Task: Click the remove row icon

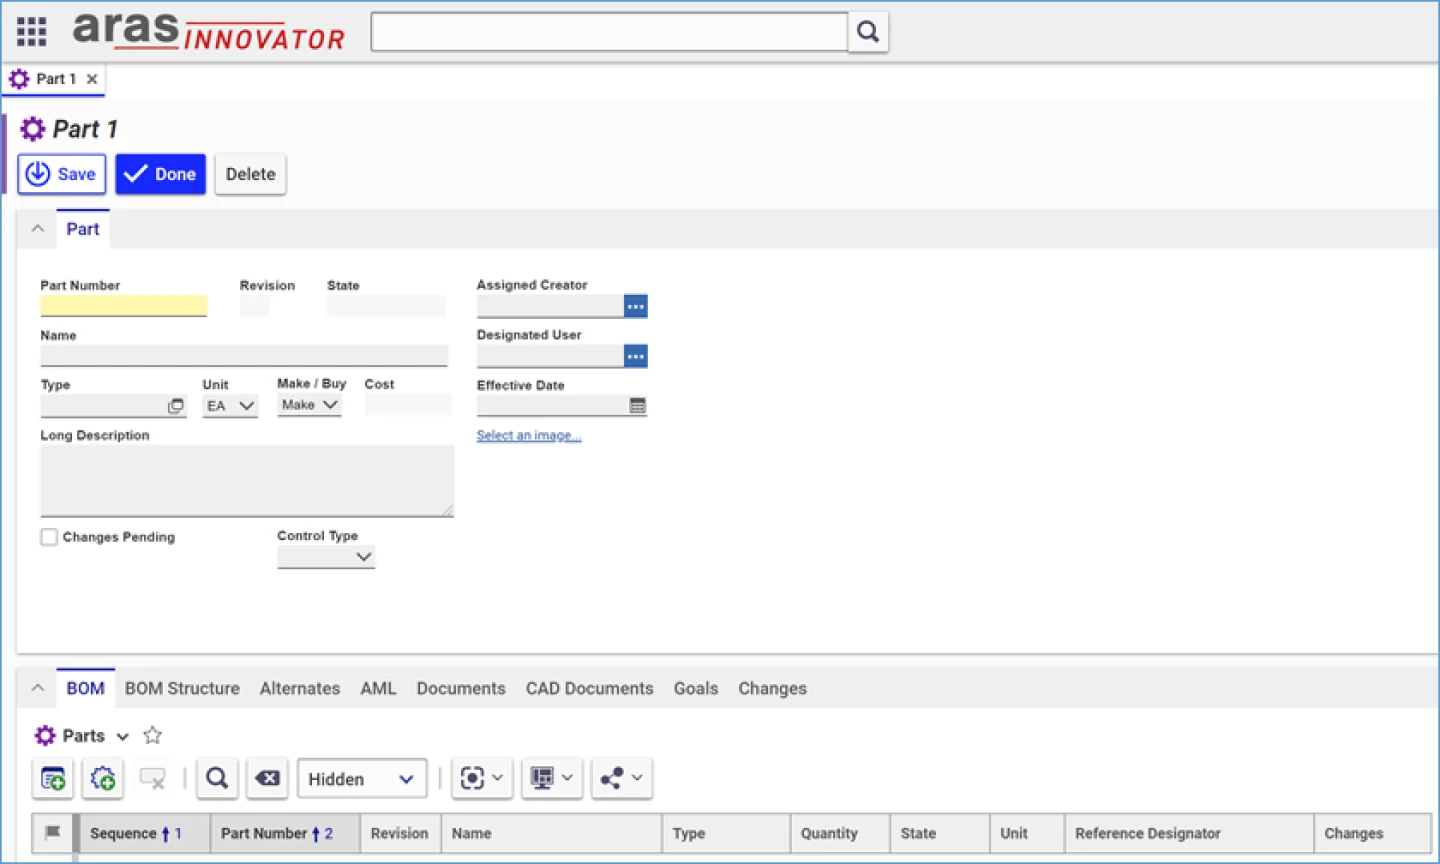Action: point(152,778)
